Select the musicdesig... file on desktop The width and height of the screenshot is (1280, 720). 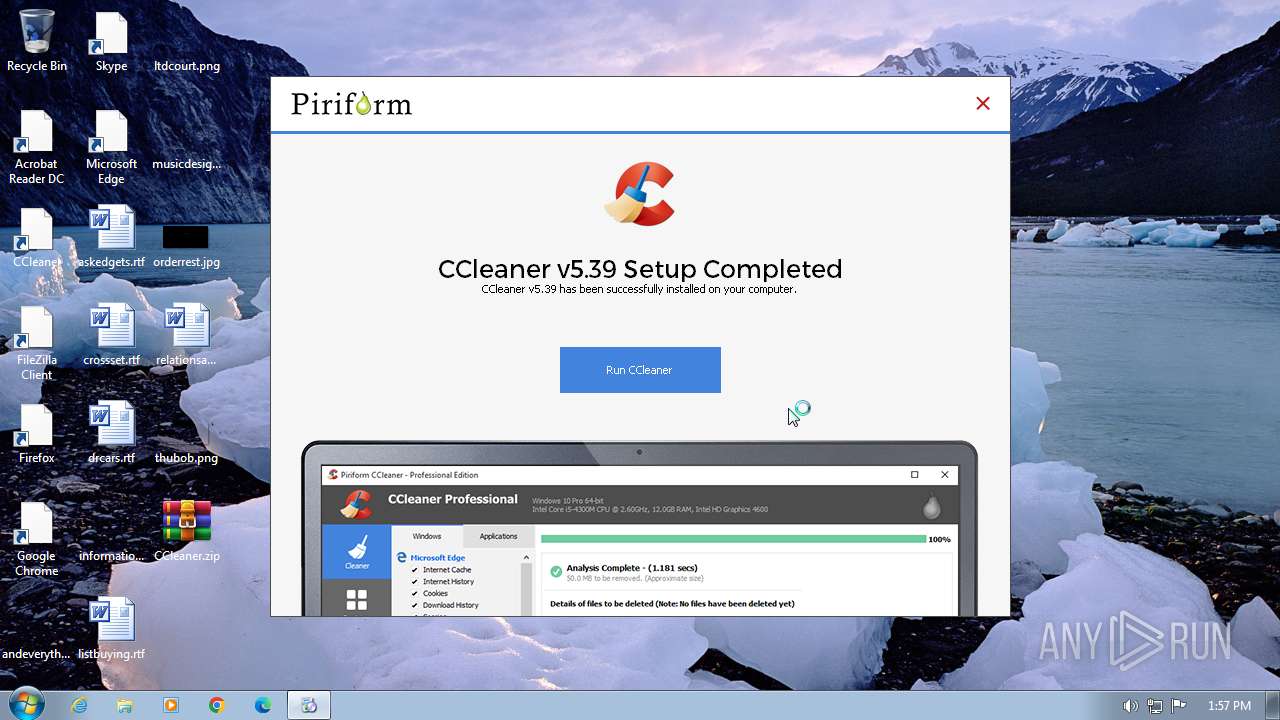187,164
